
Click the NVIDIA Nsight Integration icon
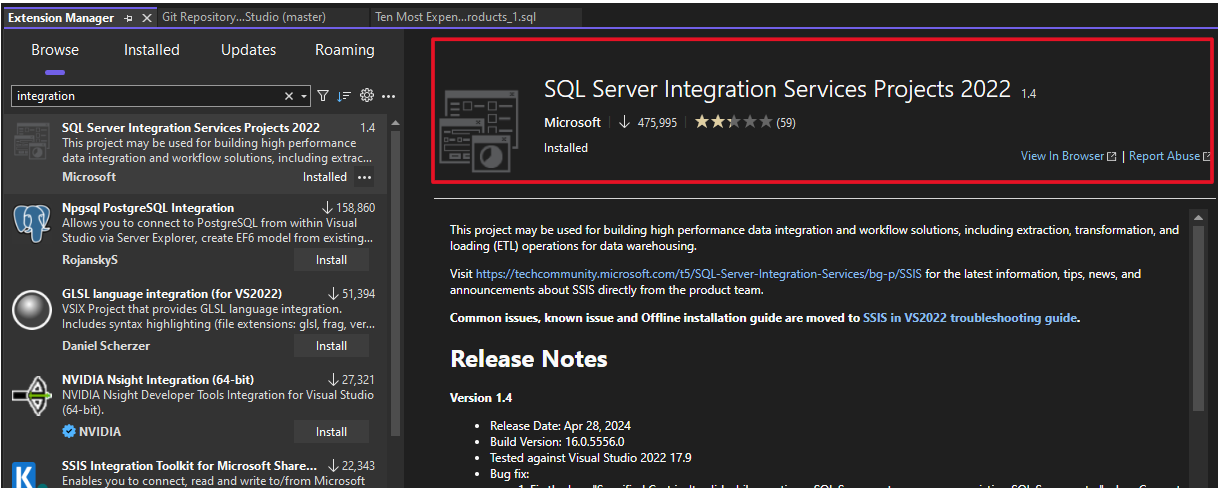click(x=32, y=395)
